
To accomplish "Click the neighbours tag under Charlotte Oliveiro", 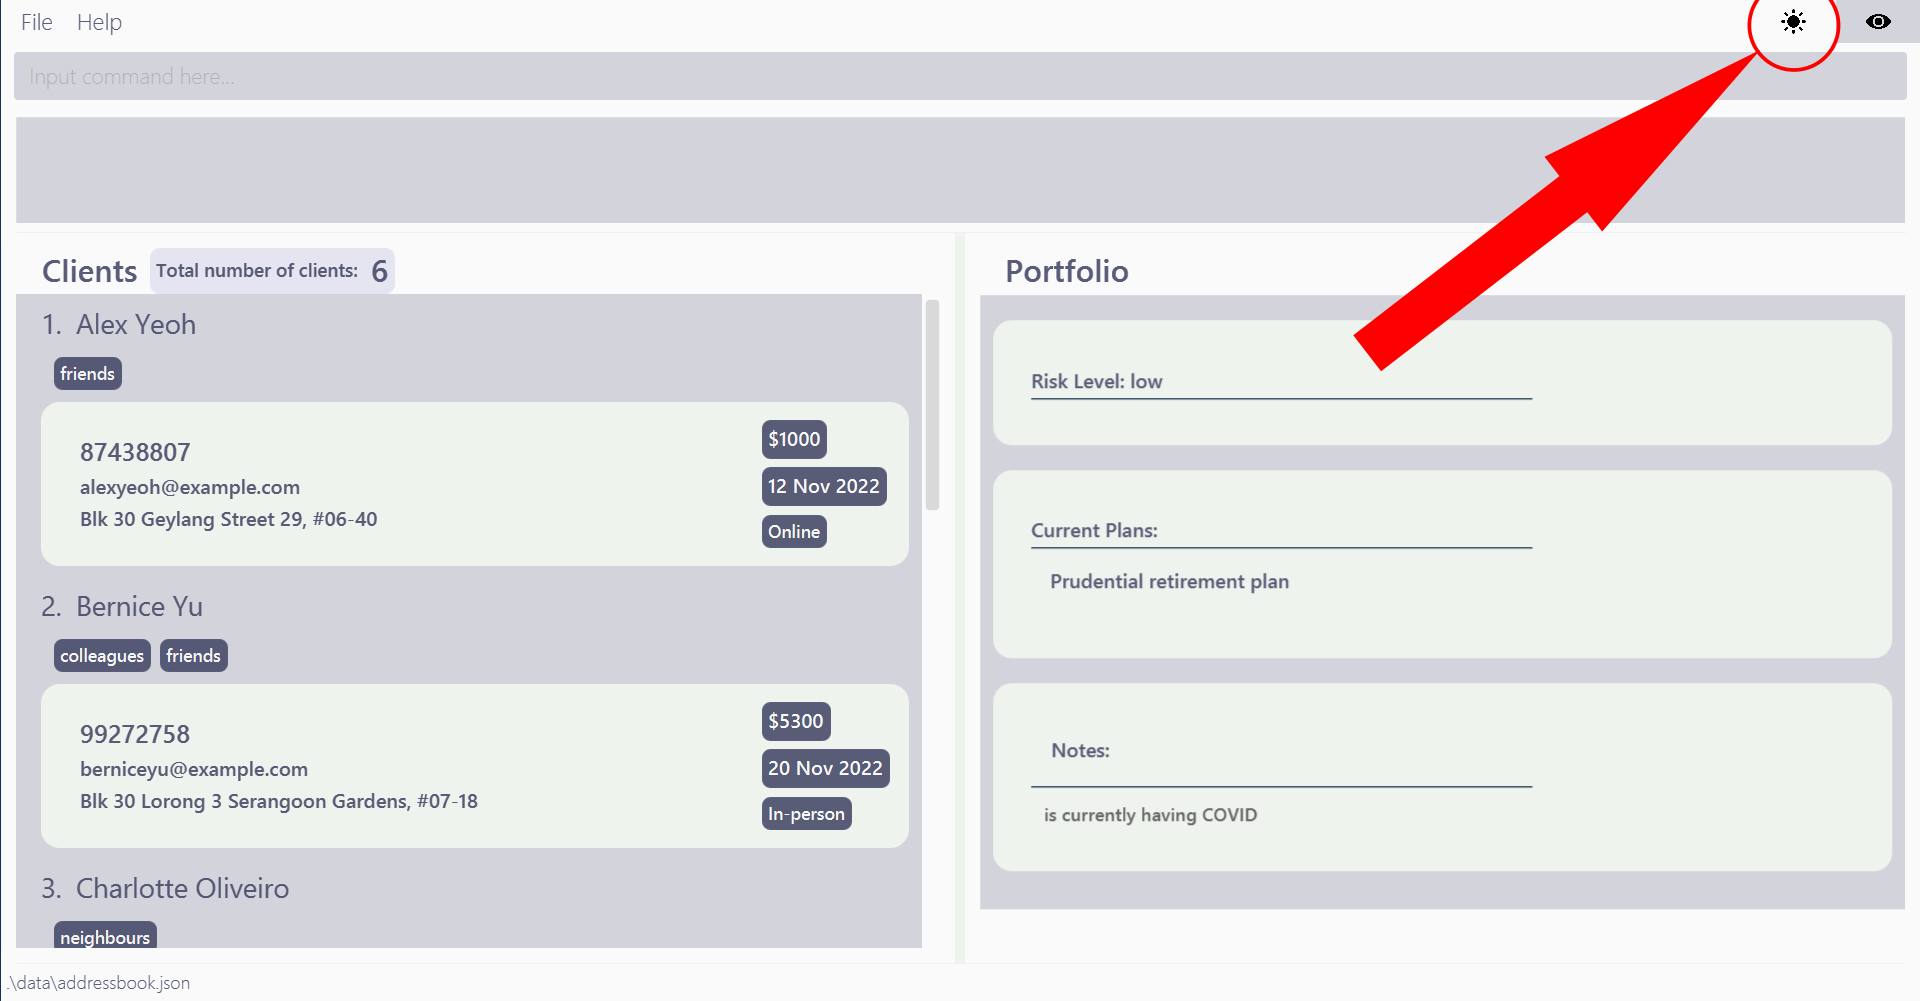I will [105, 936].
